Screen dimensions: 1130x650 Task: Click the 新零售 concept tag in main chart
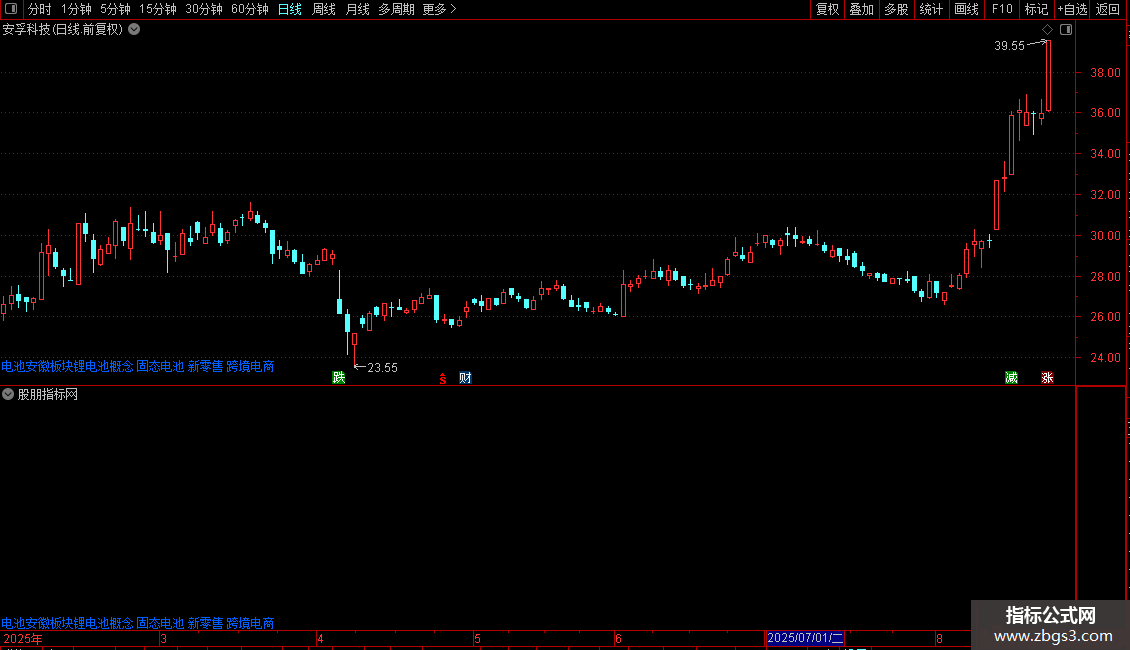pyautogui.click(x=205, y=366)
